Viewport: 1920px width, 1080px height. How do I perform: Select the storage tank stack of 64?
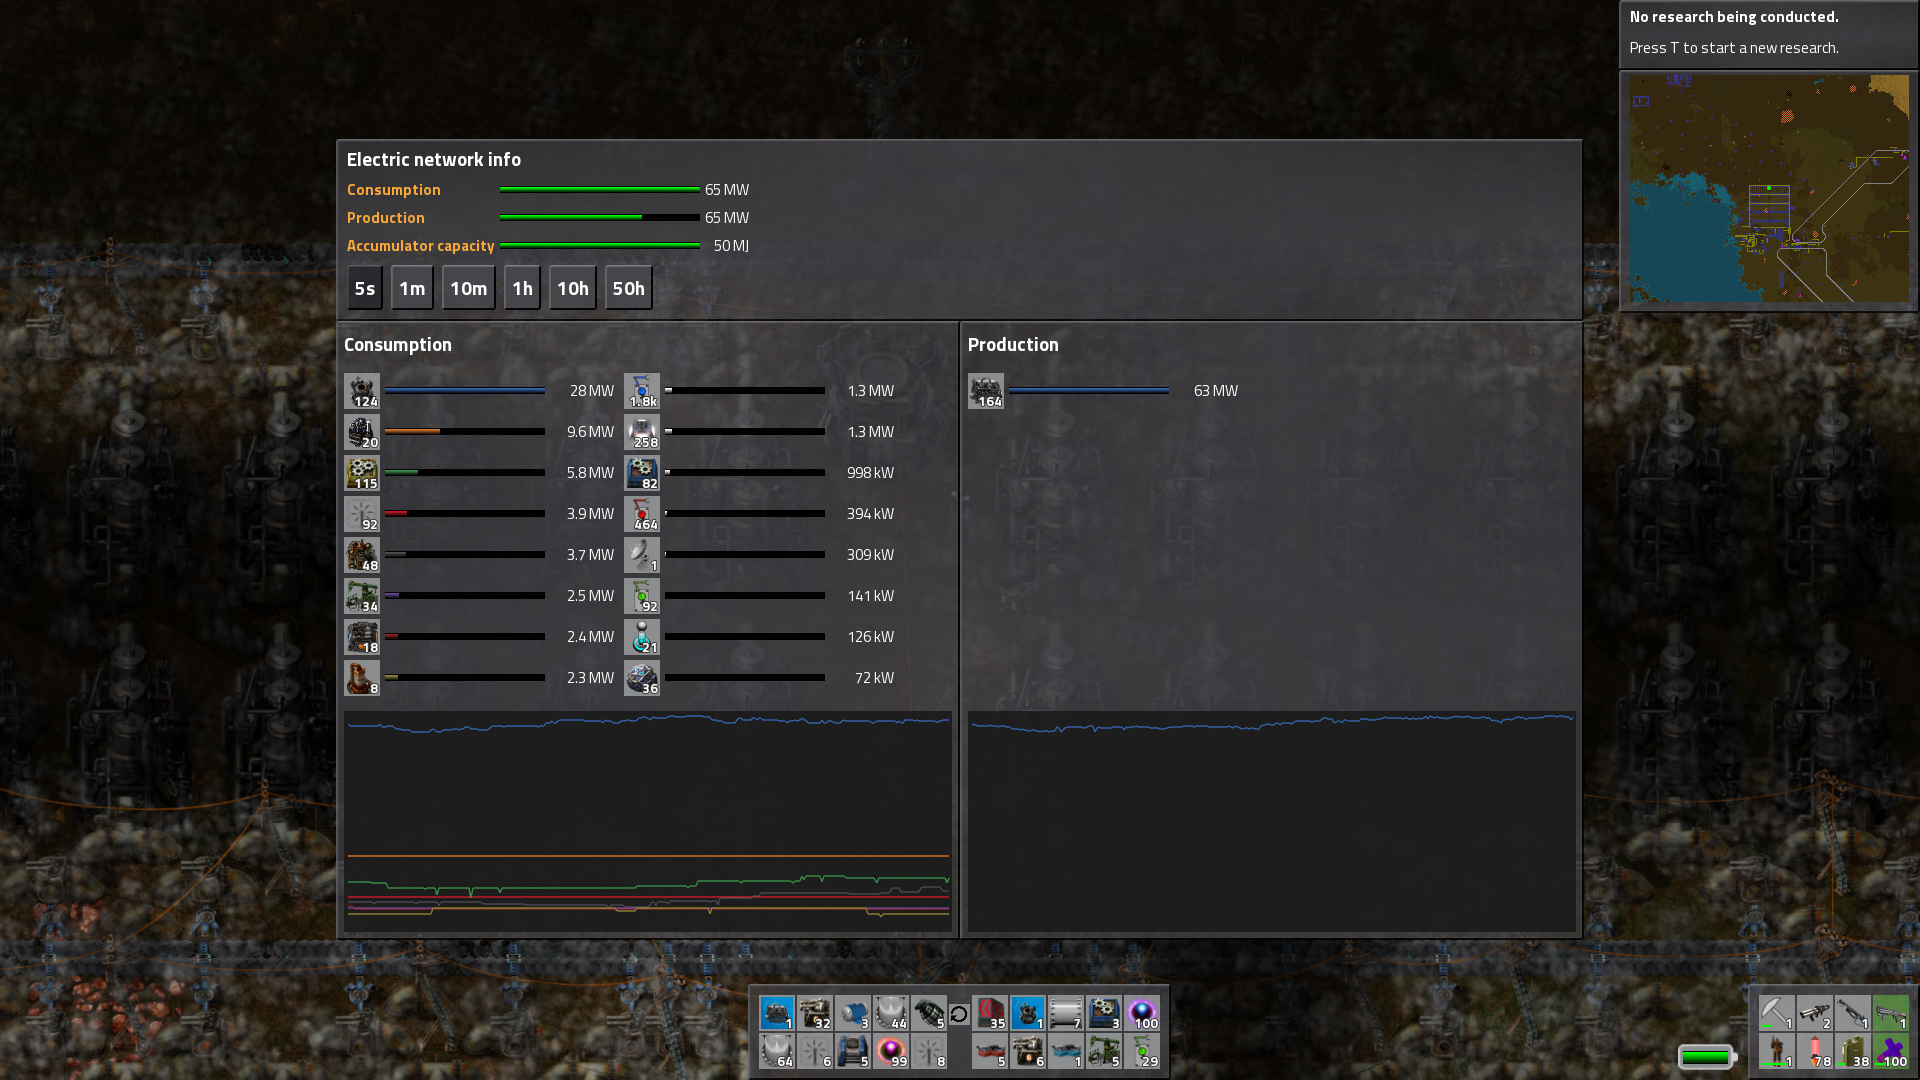pyautogui.click(x=777, y=1051)
